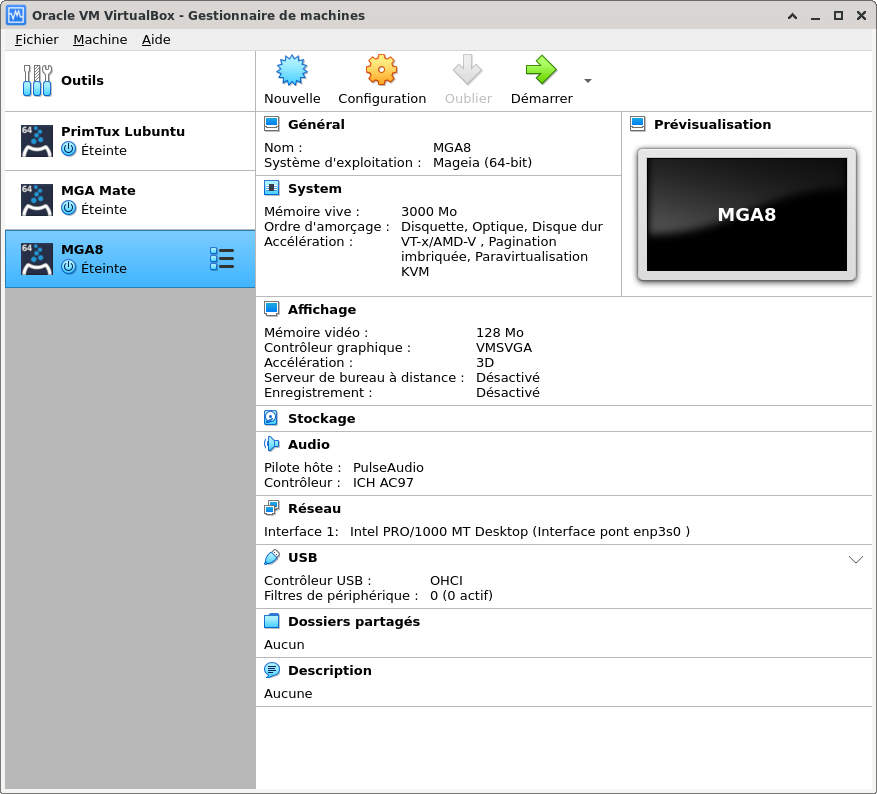Roll up the window with caret button
The image size is (877, 794).
coord(793,16)
